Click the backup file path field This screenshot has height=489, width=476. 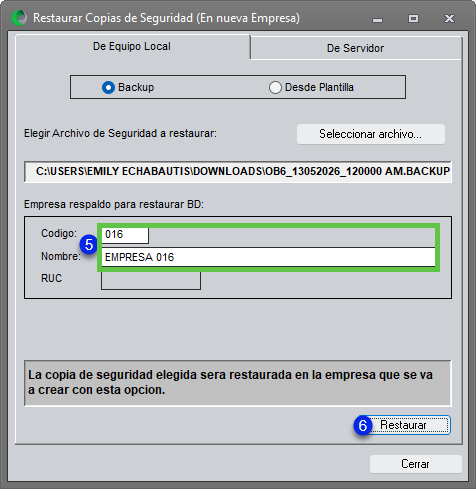[x=238, y=171]
